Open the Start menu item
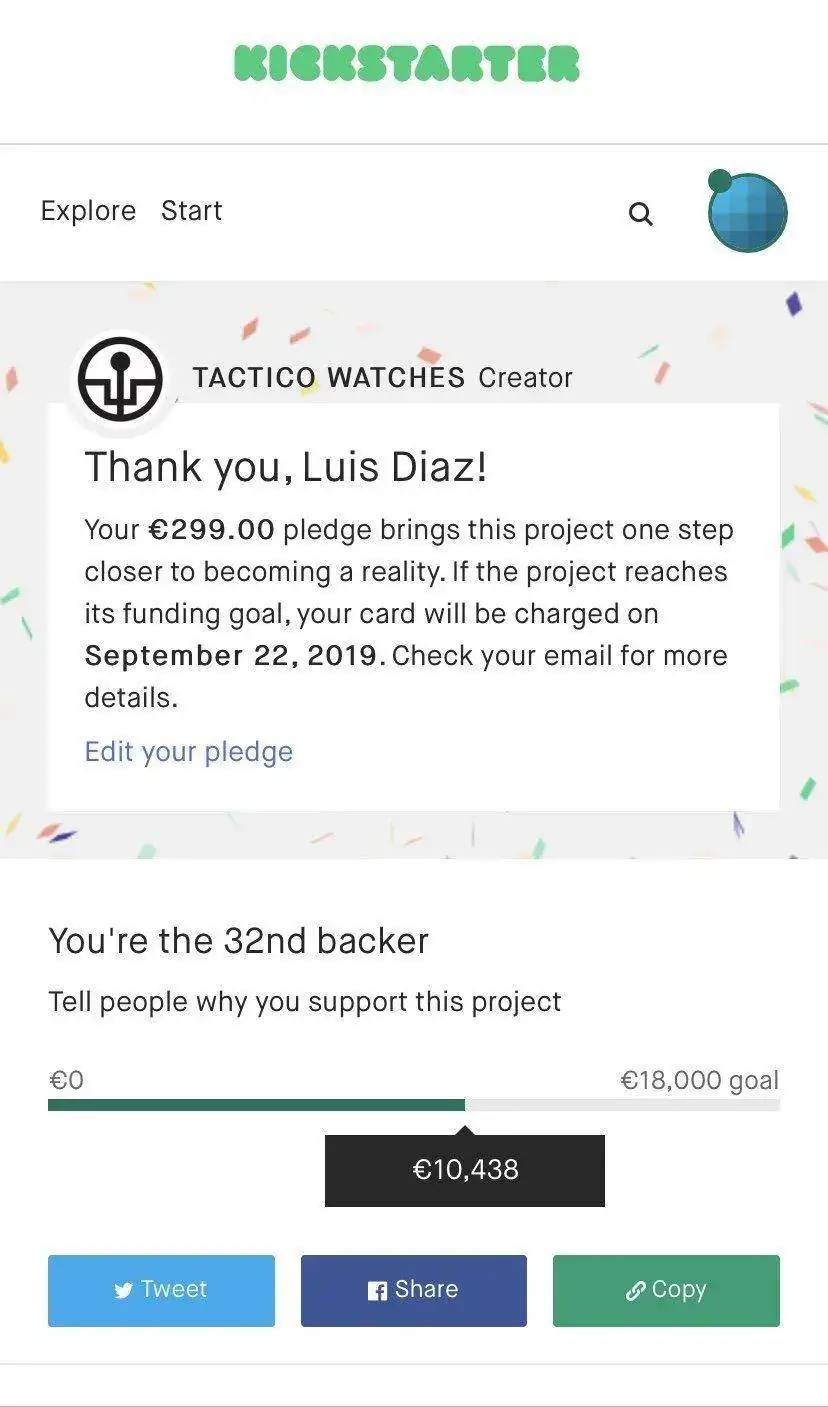This screenshot has width=828, height=1407. click(192, 211)
